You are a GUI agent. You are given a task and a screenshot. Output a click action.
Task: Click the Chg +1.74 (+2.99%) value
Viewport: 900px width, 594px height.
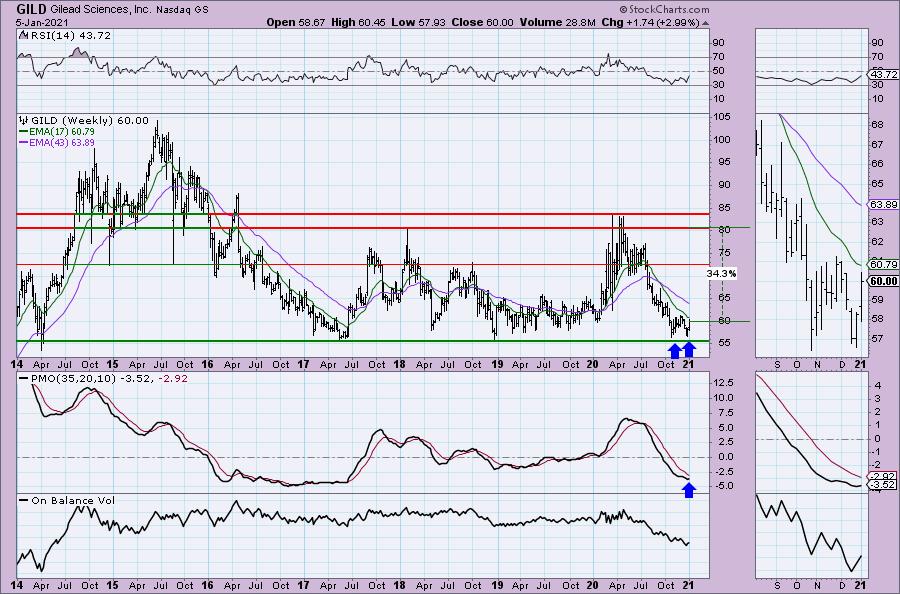tap(650, 23)
